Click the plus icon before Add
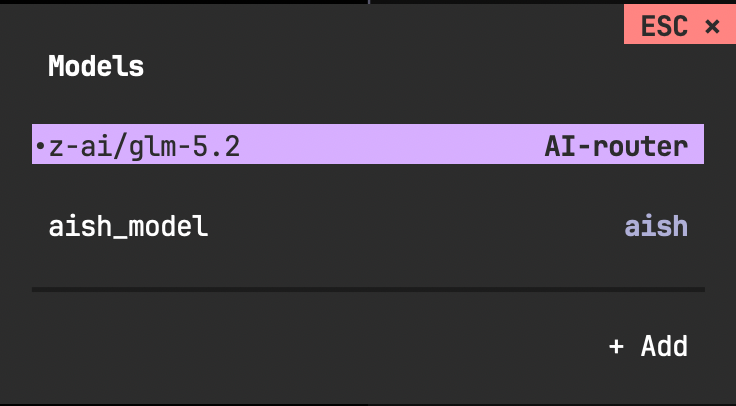This screenshot has width=736, height=406. (x=616, y=347)
